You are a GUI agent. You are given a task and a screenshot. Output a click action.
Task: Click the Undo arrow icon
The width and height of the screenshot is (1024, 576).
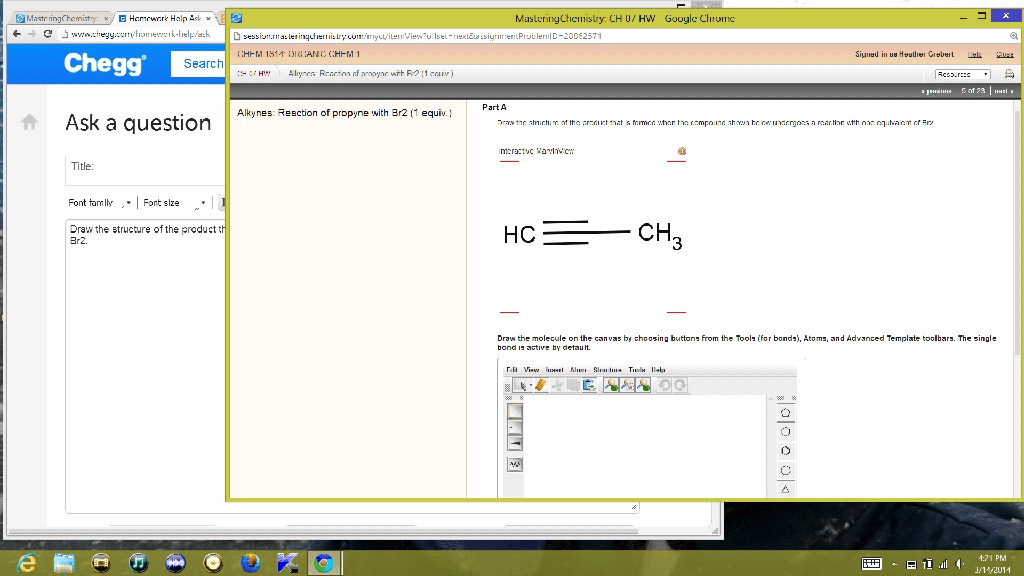coord(665,384)
